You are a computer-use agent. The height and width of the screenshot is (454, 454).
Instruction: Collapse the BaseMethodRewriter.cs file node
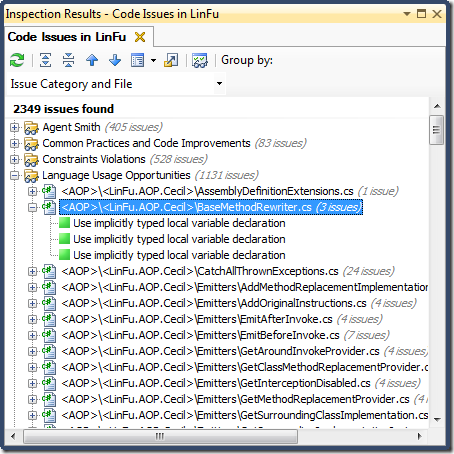32,207
